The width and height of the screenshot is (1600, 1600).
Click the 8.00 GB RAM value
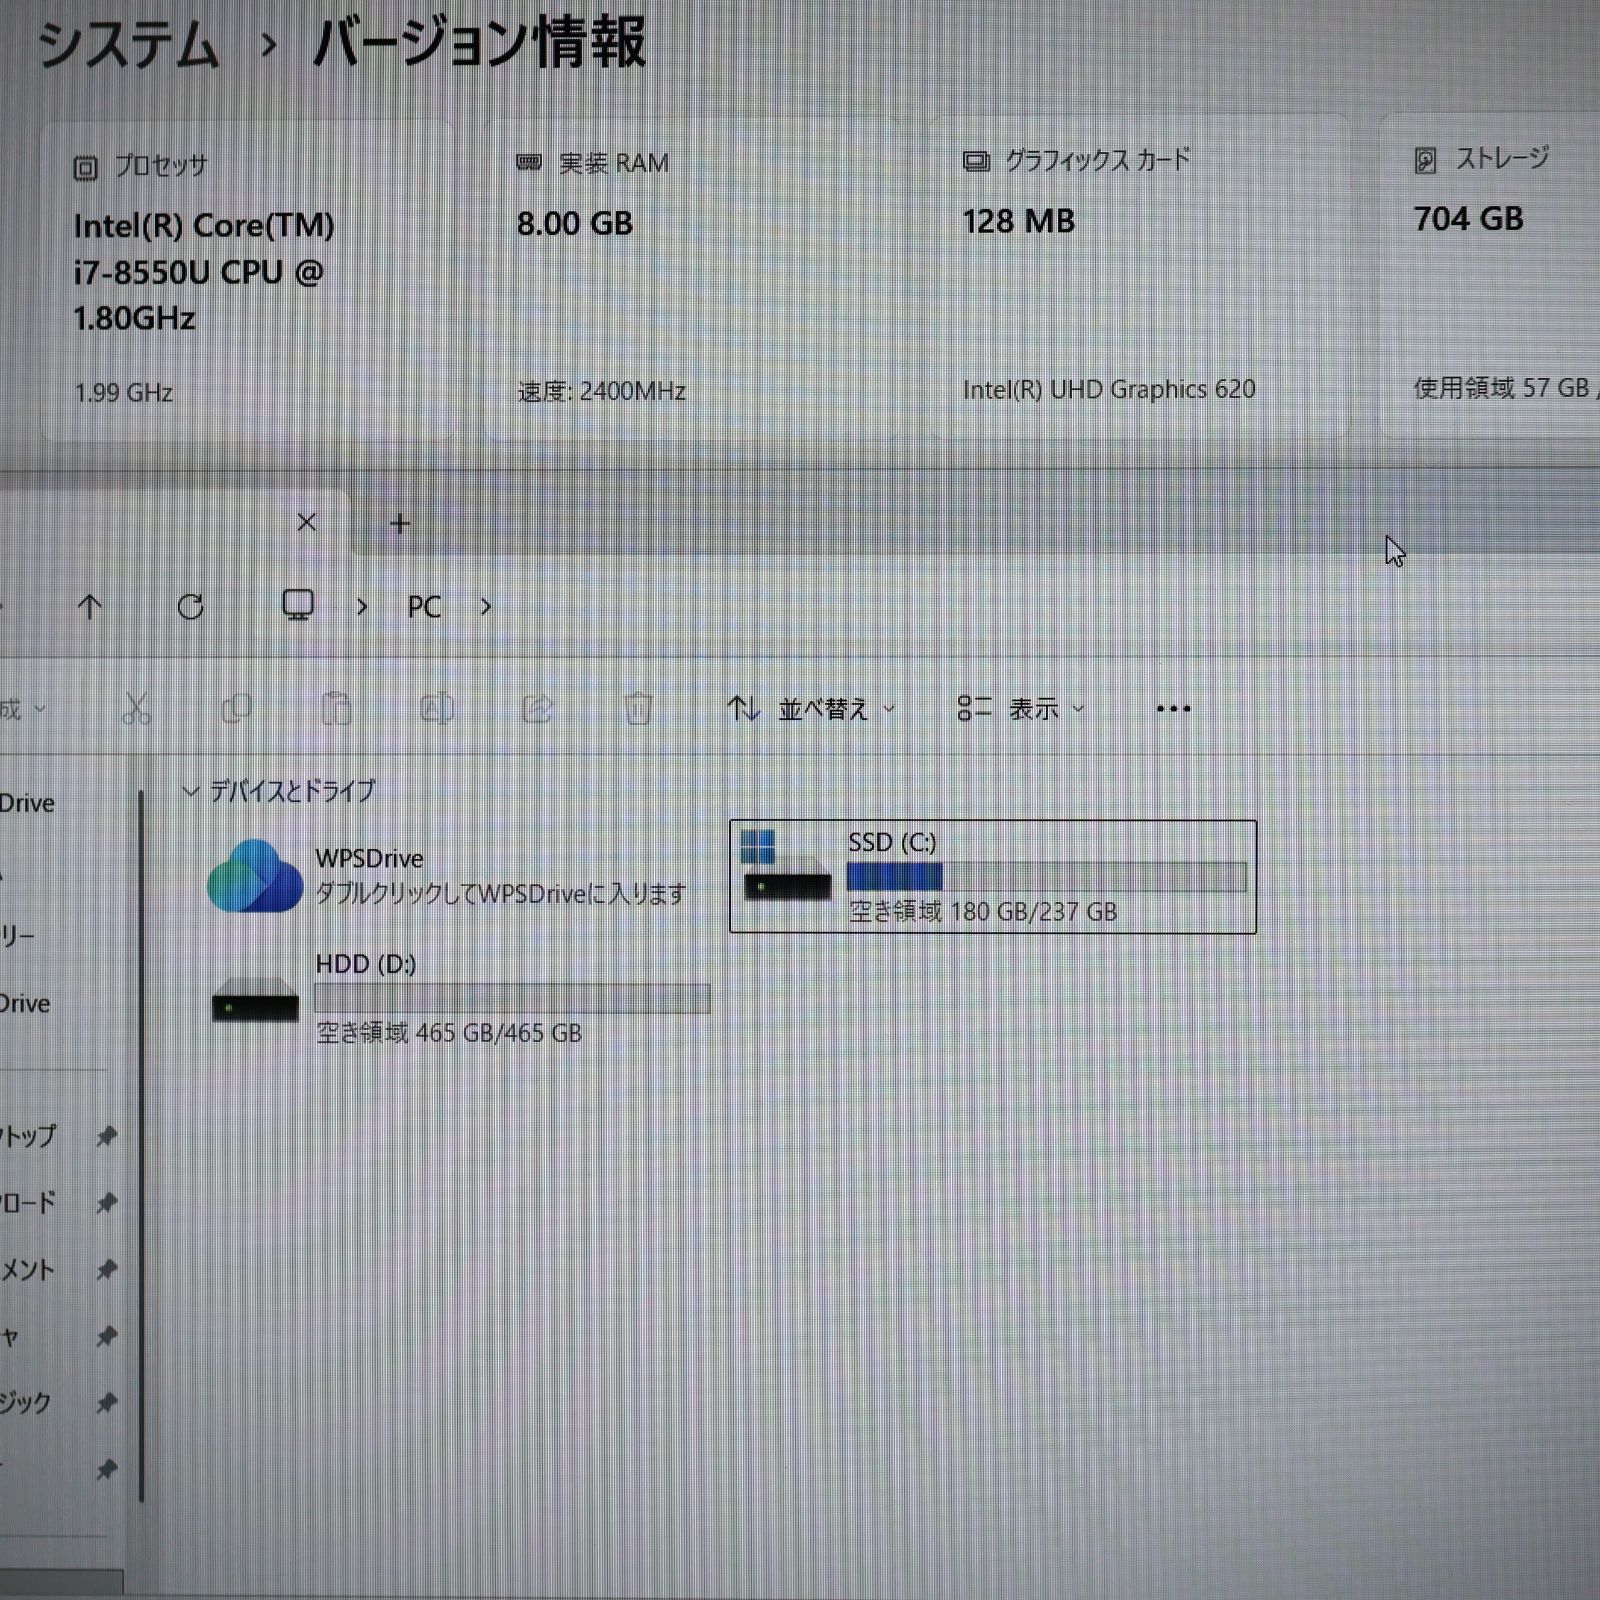point(575,223)
